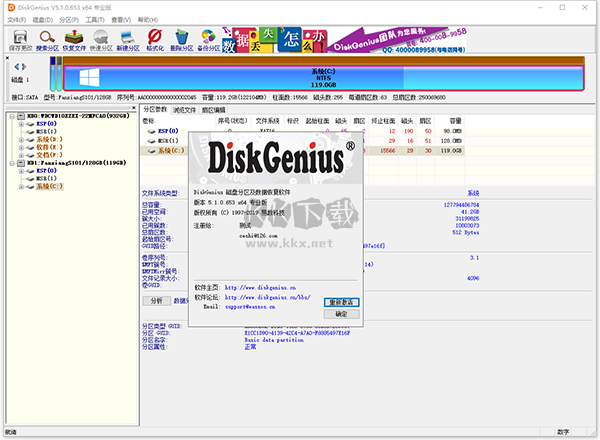This screenshot has width=600, height=440.
Task: Collapse the HD1 Fanxiang S101 disk node
Action: click(10, 162)
